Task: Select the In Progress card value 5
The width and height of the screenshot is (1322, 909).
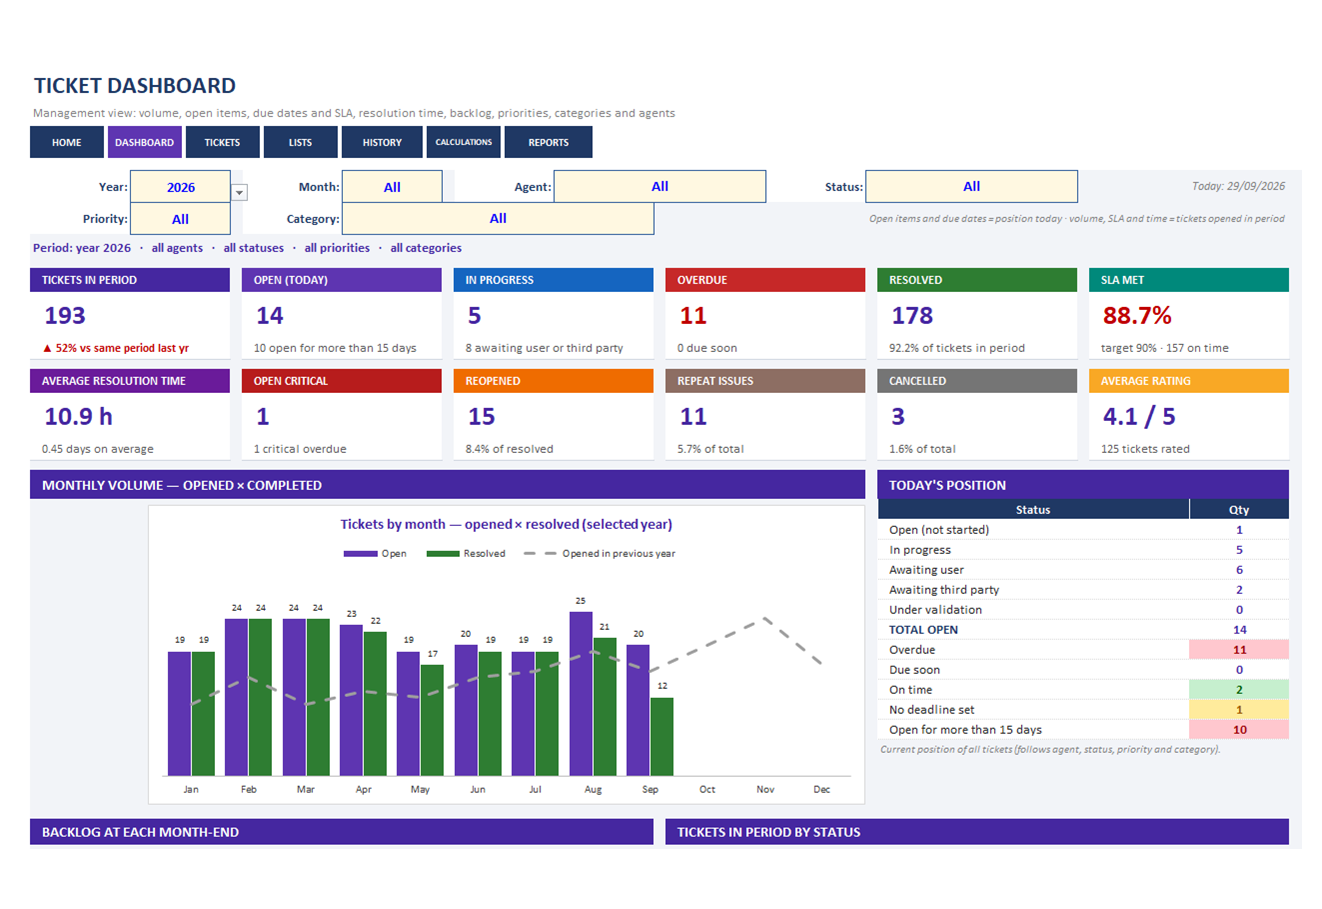Action: (475, 316)
